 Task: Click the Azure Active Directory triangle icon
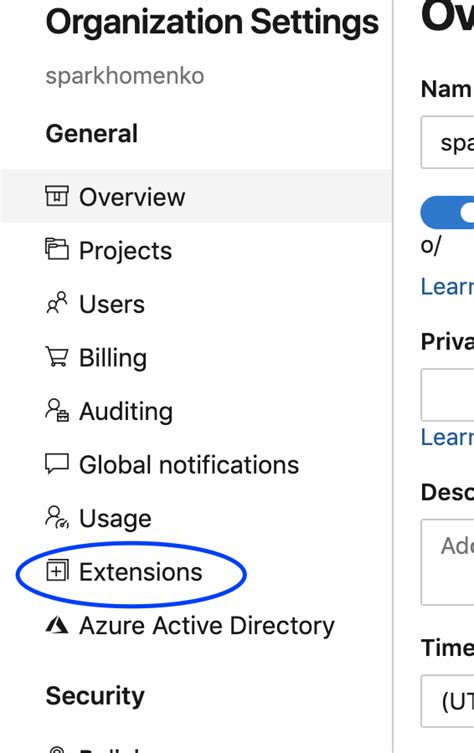click(57, 625)
